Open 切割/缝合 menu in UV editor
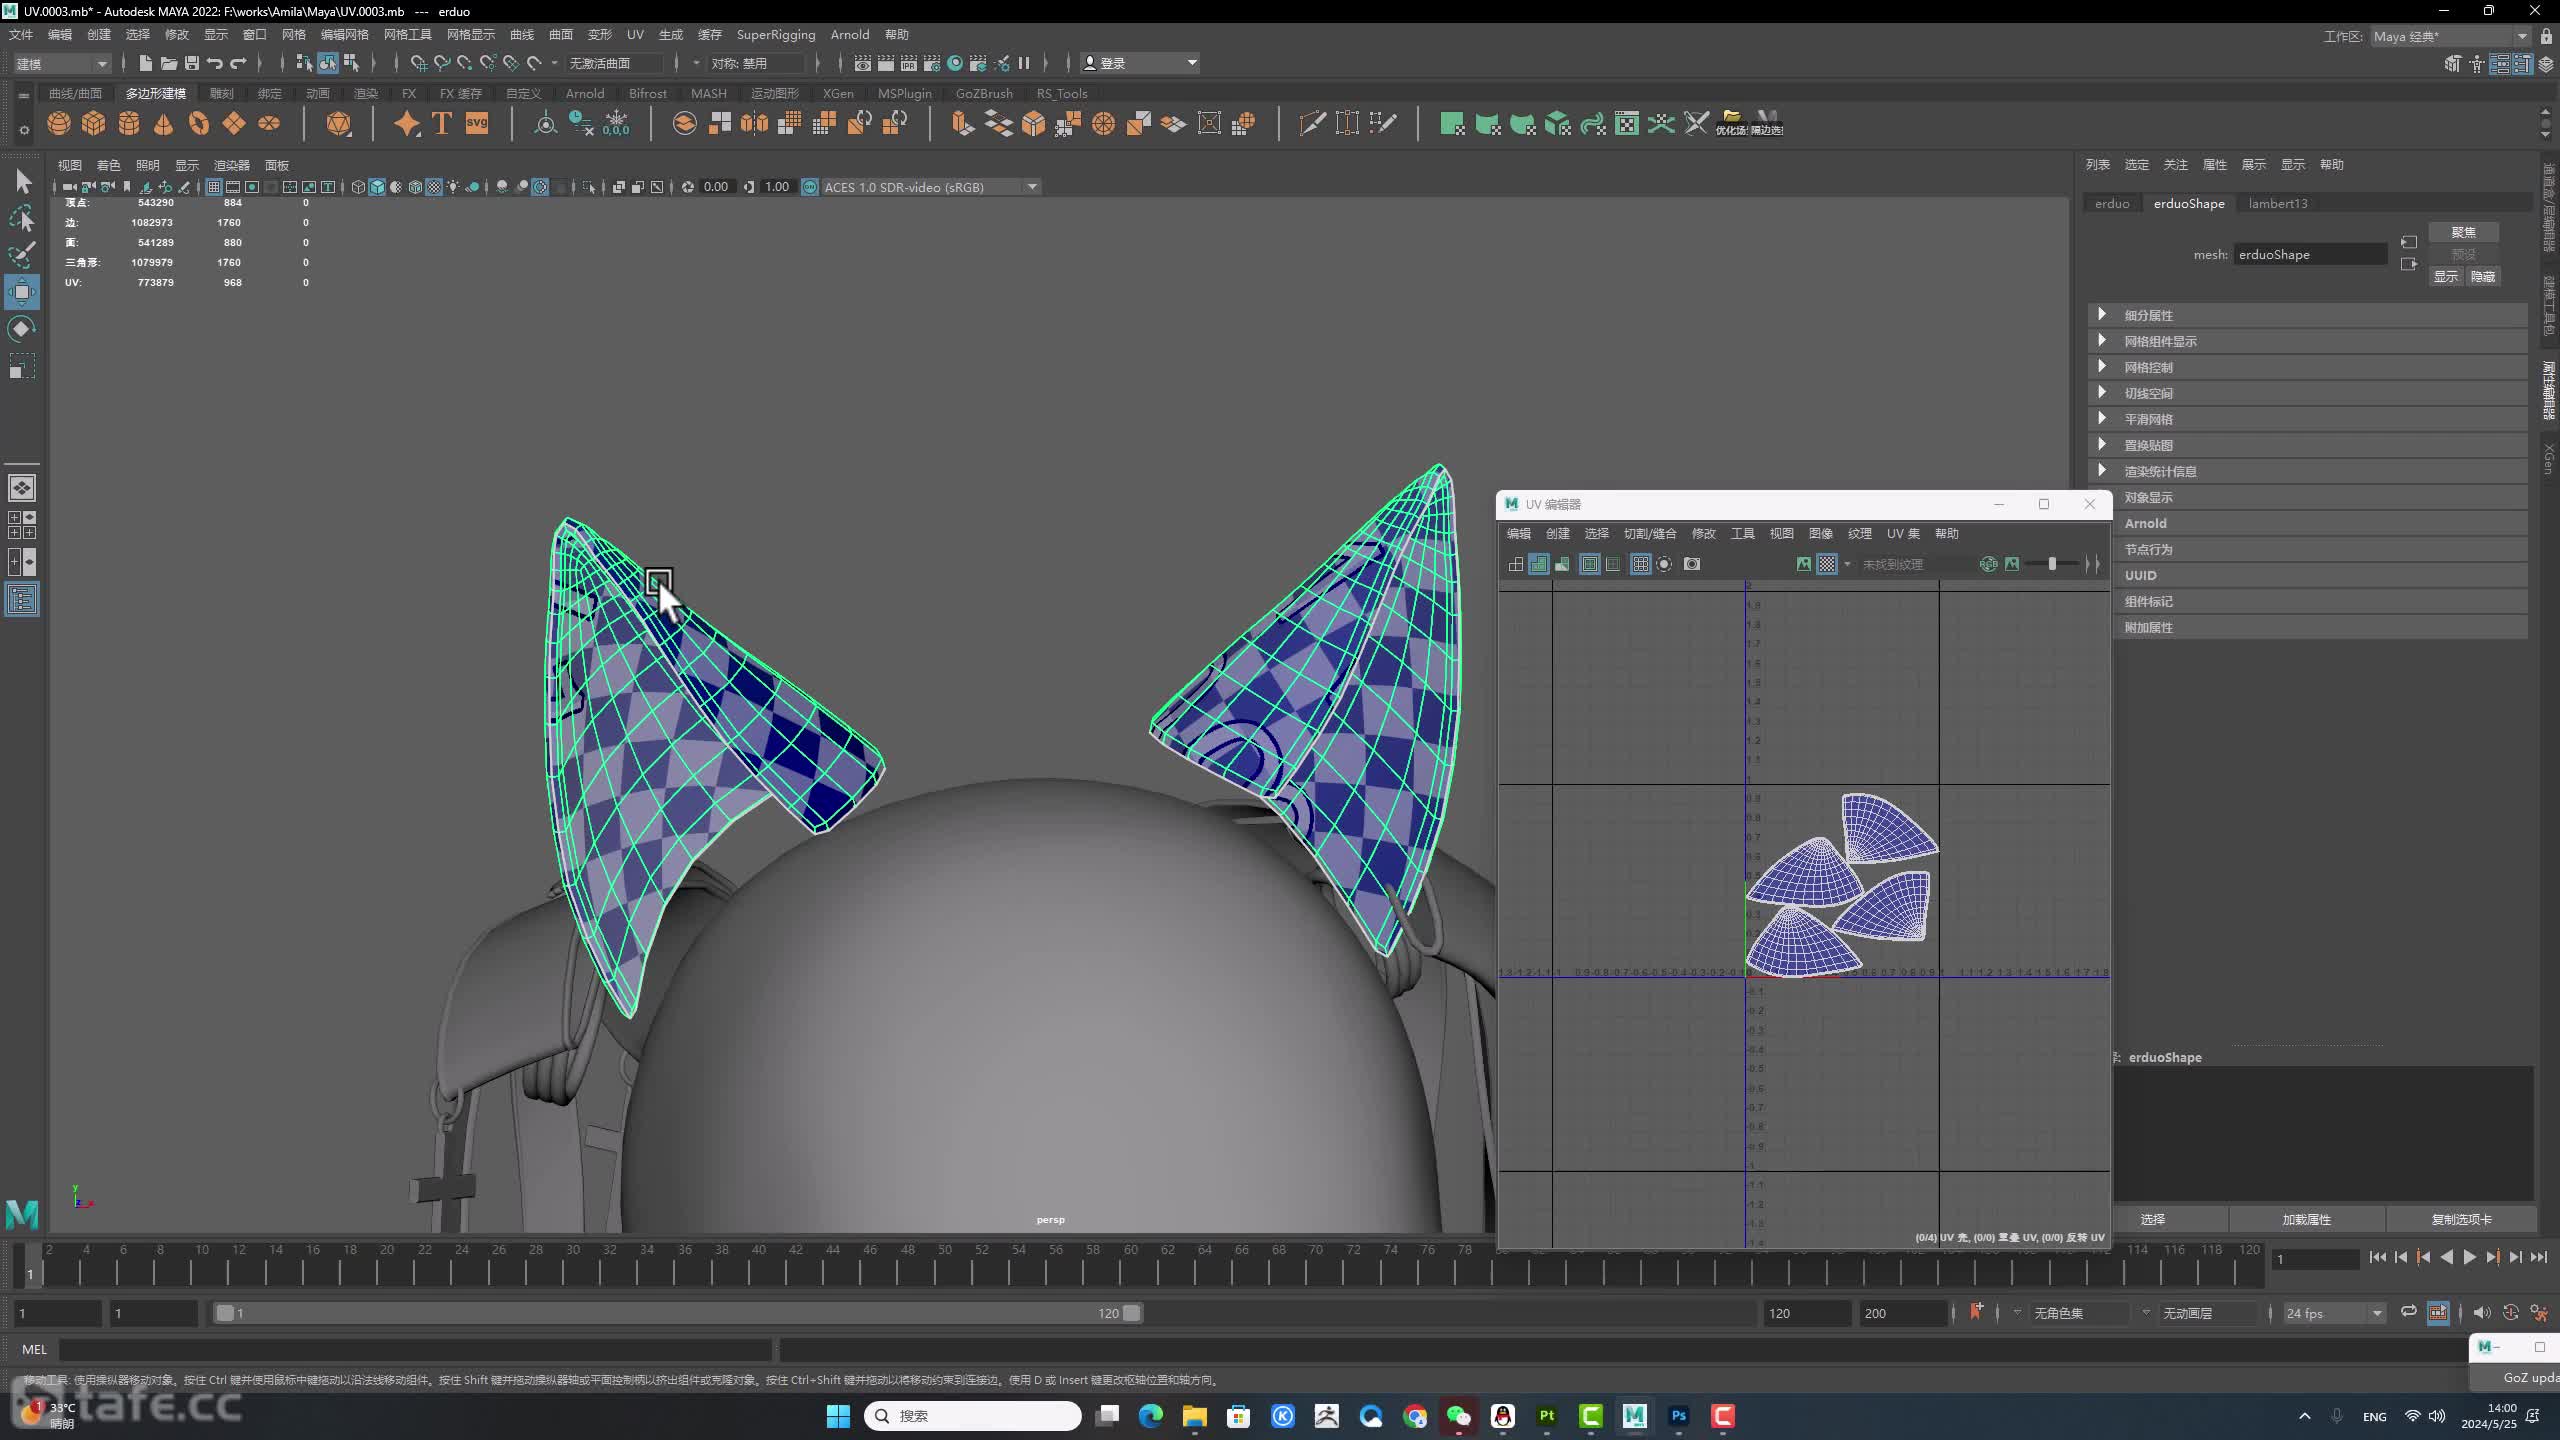The width and height of the screenshot is (2560, 1440). point(1650,533)
